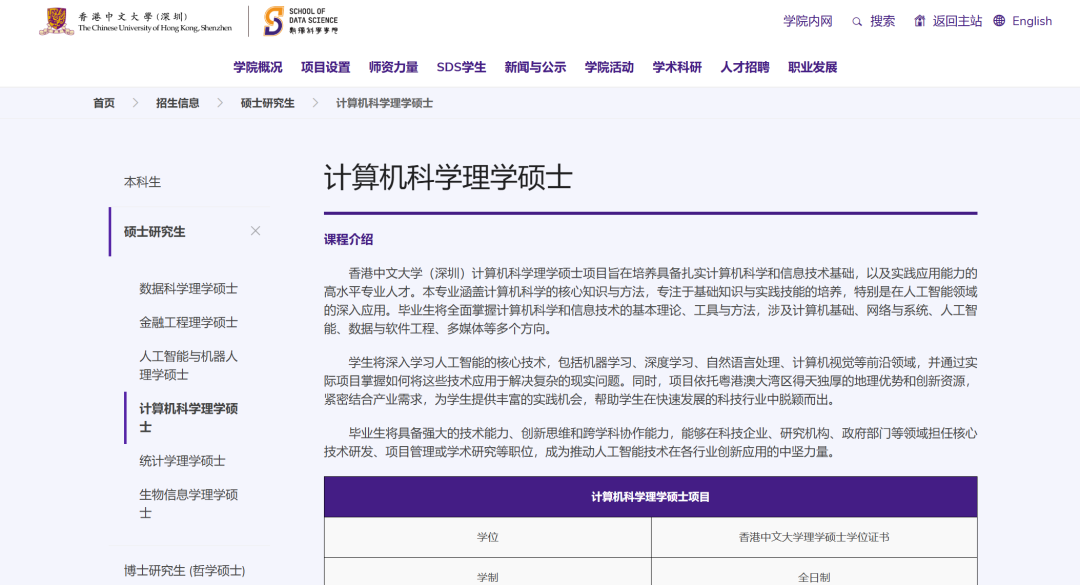This screenshot has height=585, width=1080.
Task: Switch to the 项目设置 navigation tab
Action: point(327,66)
